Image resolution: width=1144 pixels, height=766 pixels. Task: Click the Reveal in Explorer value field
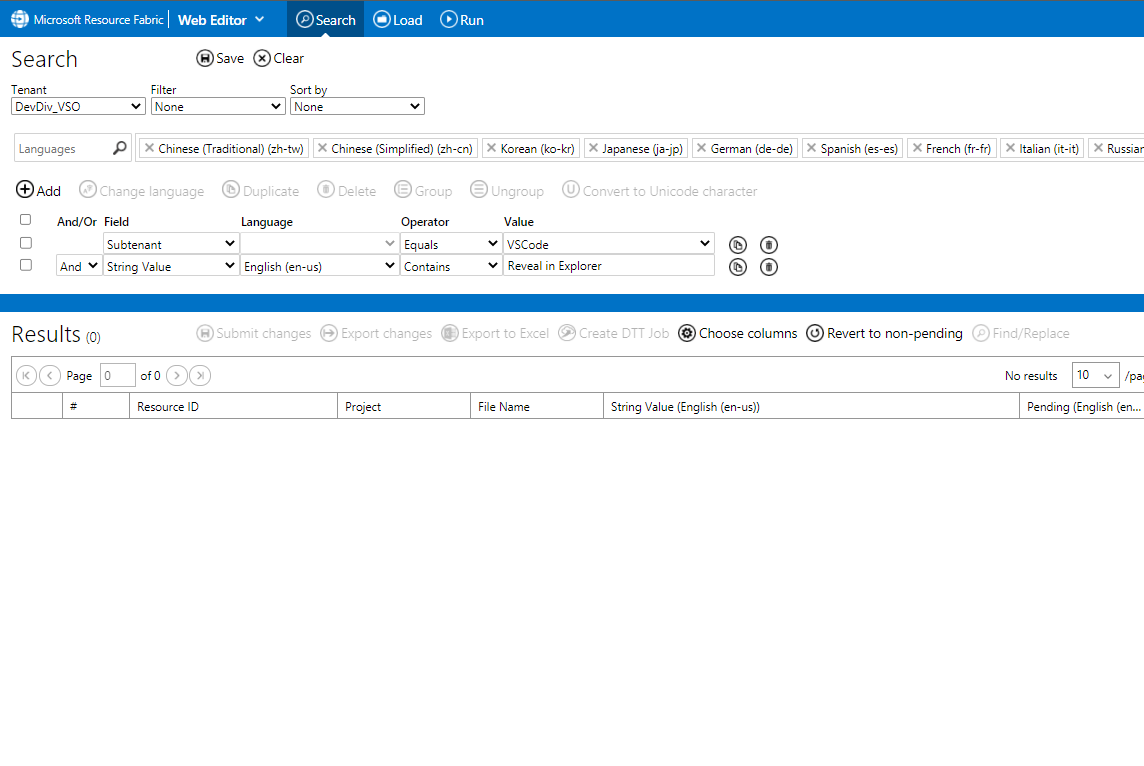point(608,266)
